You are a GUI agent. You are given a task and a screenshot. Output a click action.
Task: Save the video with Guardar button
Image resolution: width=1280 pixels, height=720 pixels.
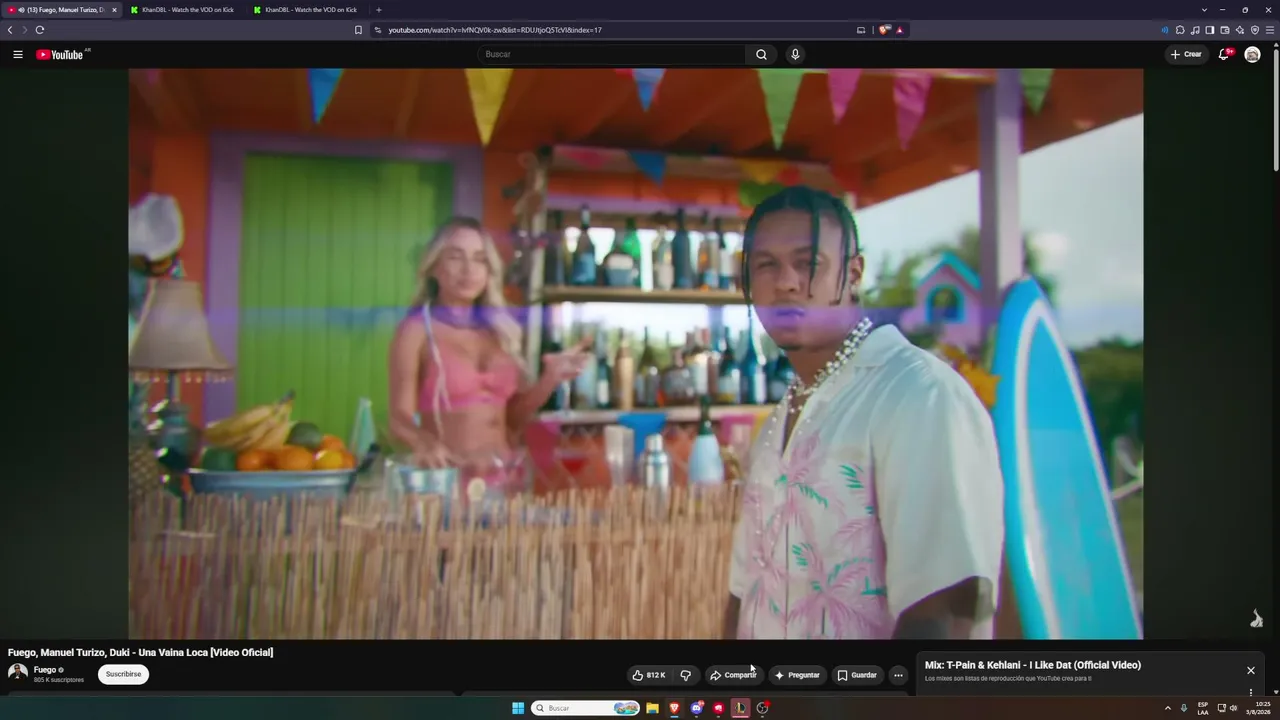(857, 675)
